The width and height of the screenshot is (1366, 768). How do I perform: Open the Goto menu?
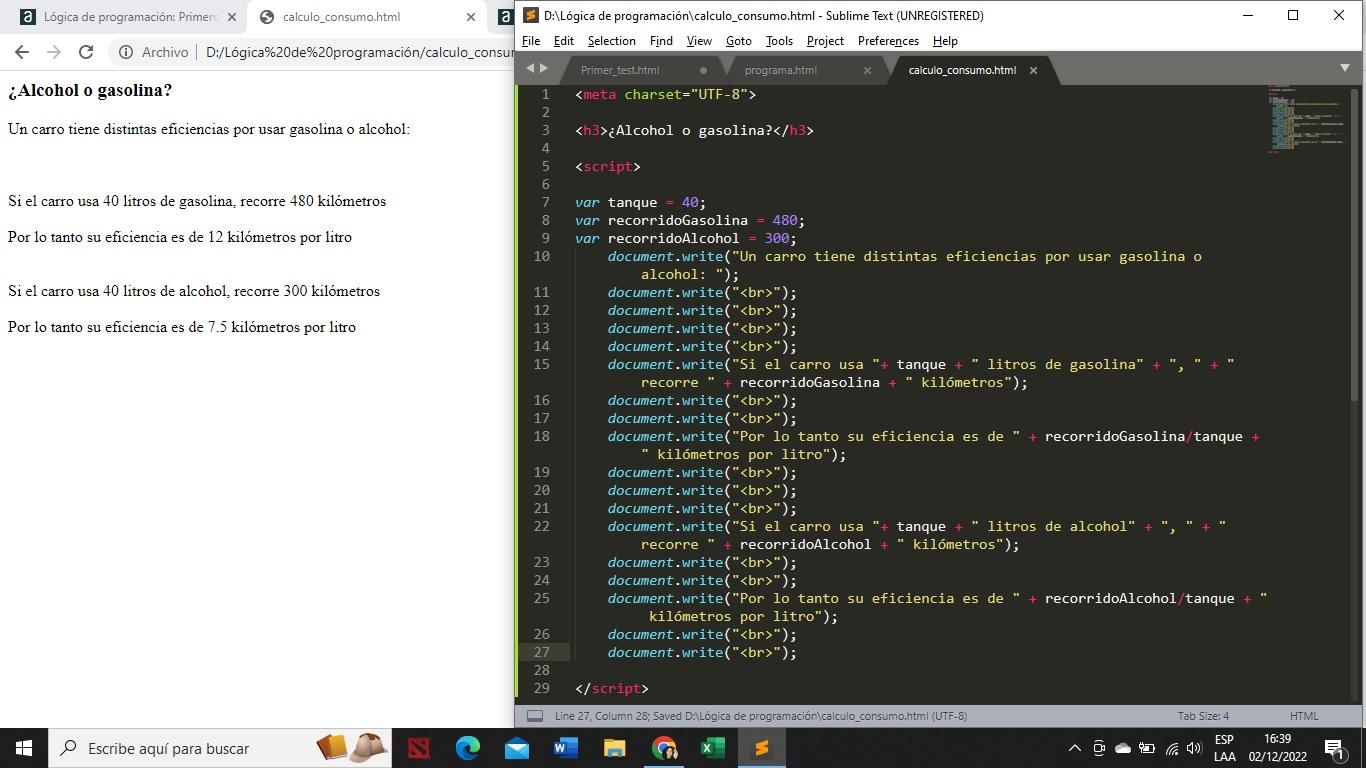pos(739,41)
